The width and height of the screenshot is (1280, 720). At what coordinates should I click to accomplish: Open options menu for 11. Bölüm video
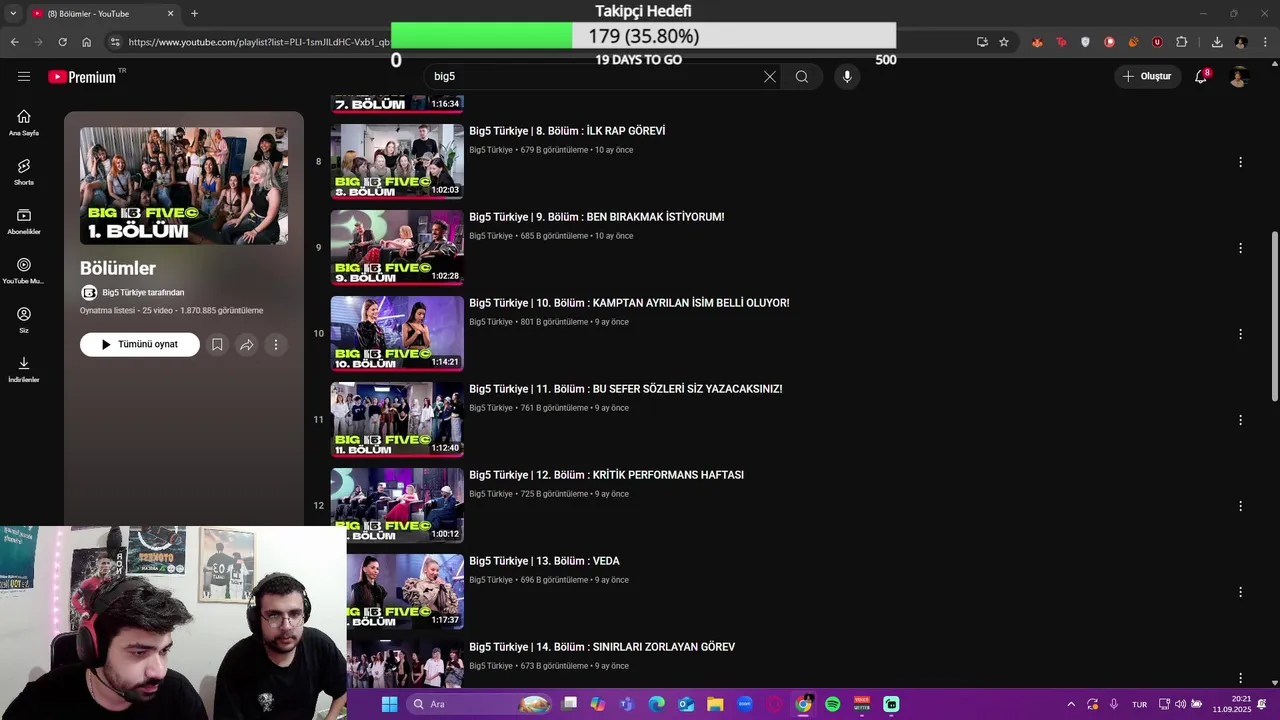1240,420
